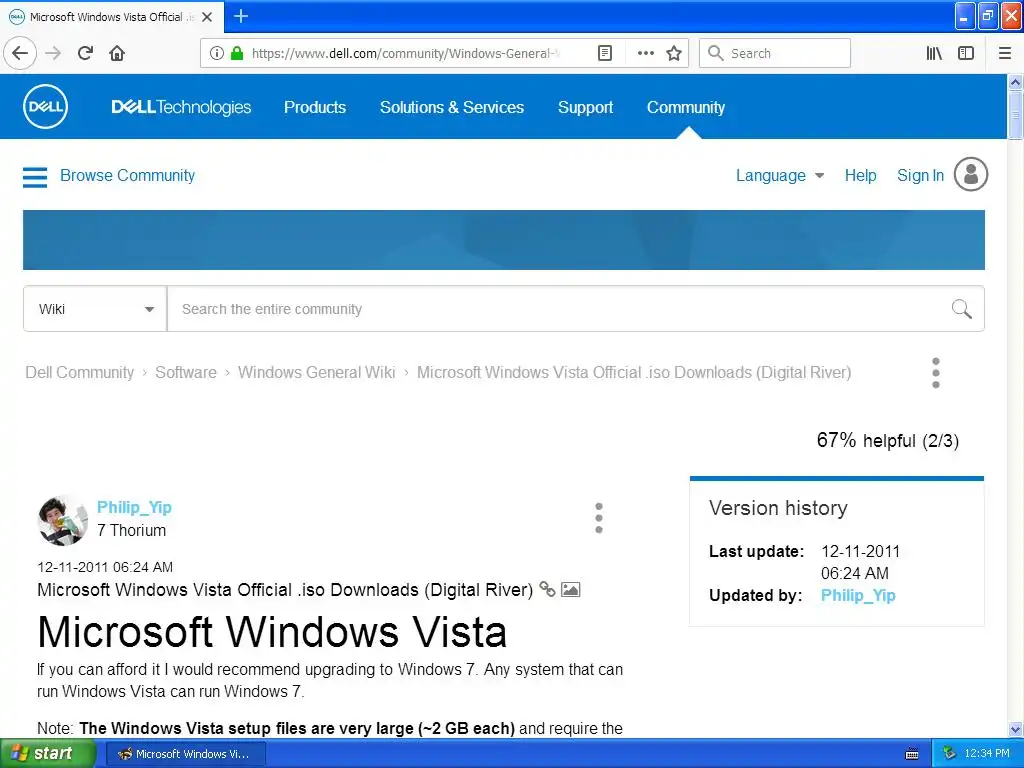Click the keyboard icon in system tray

[x=912, y=754]
